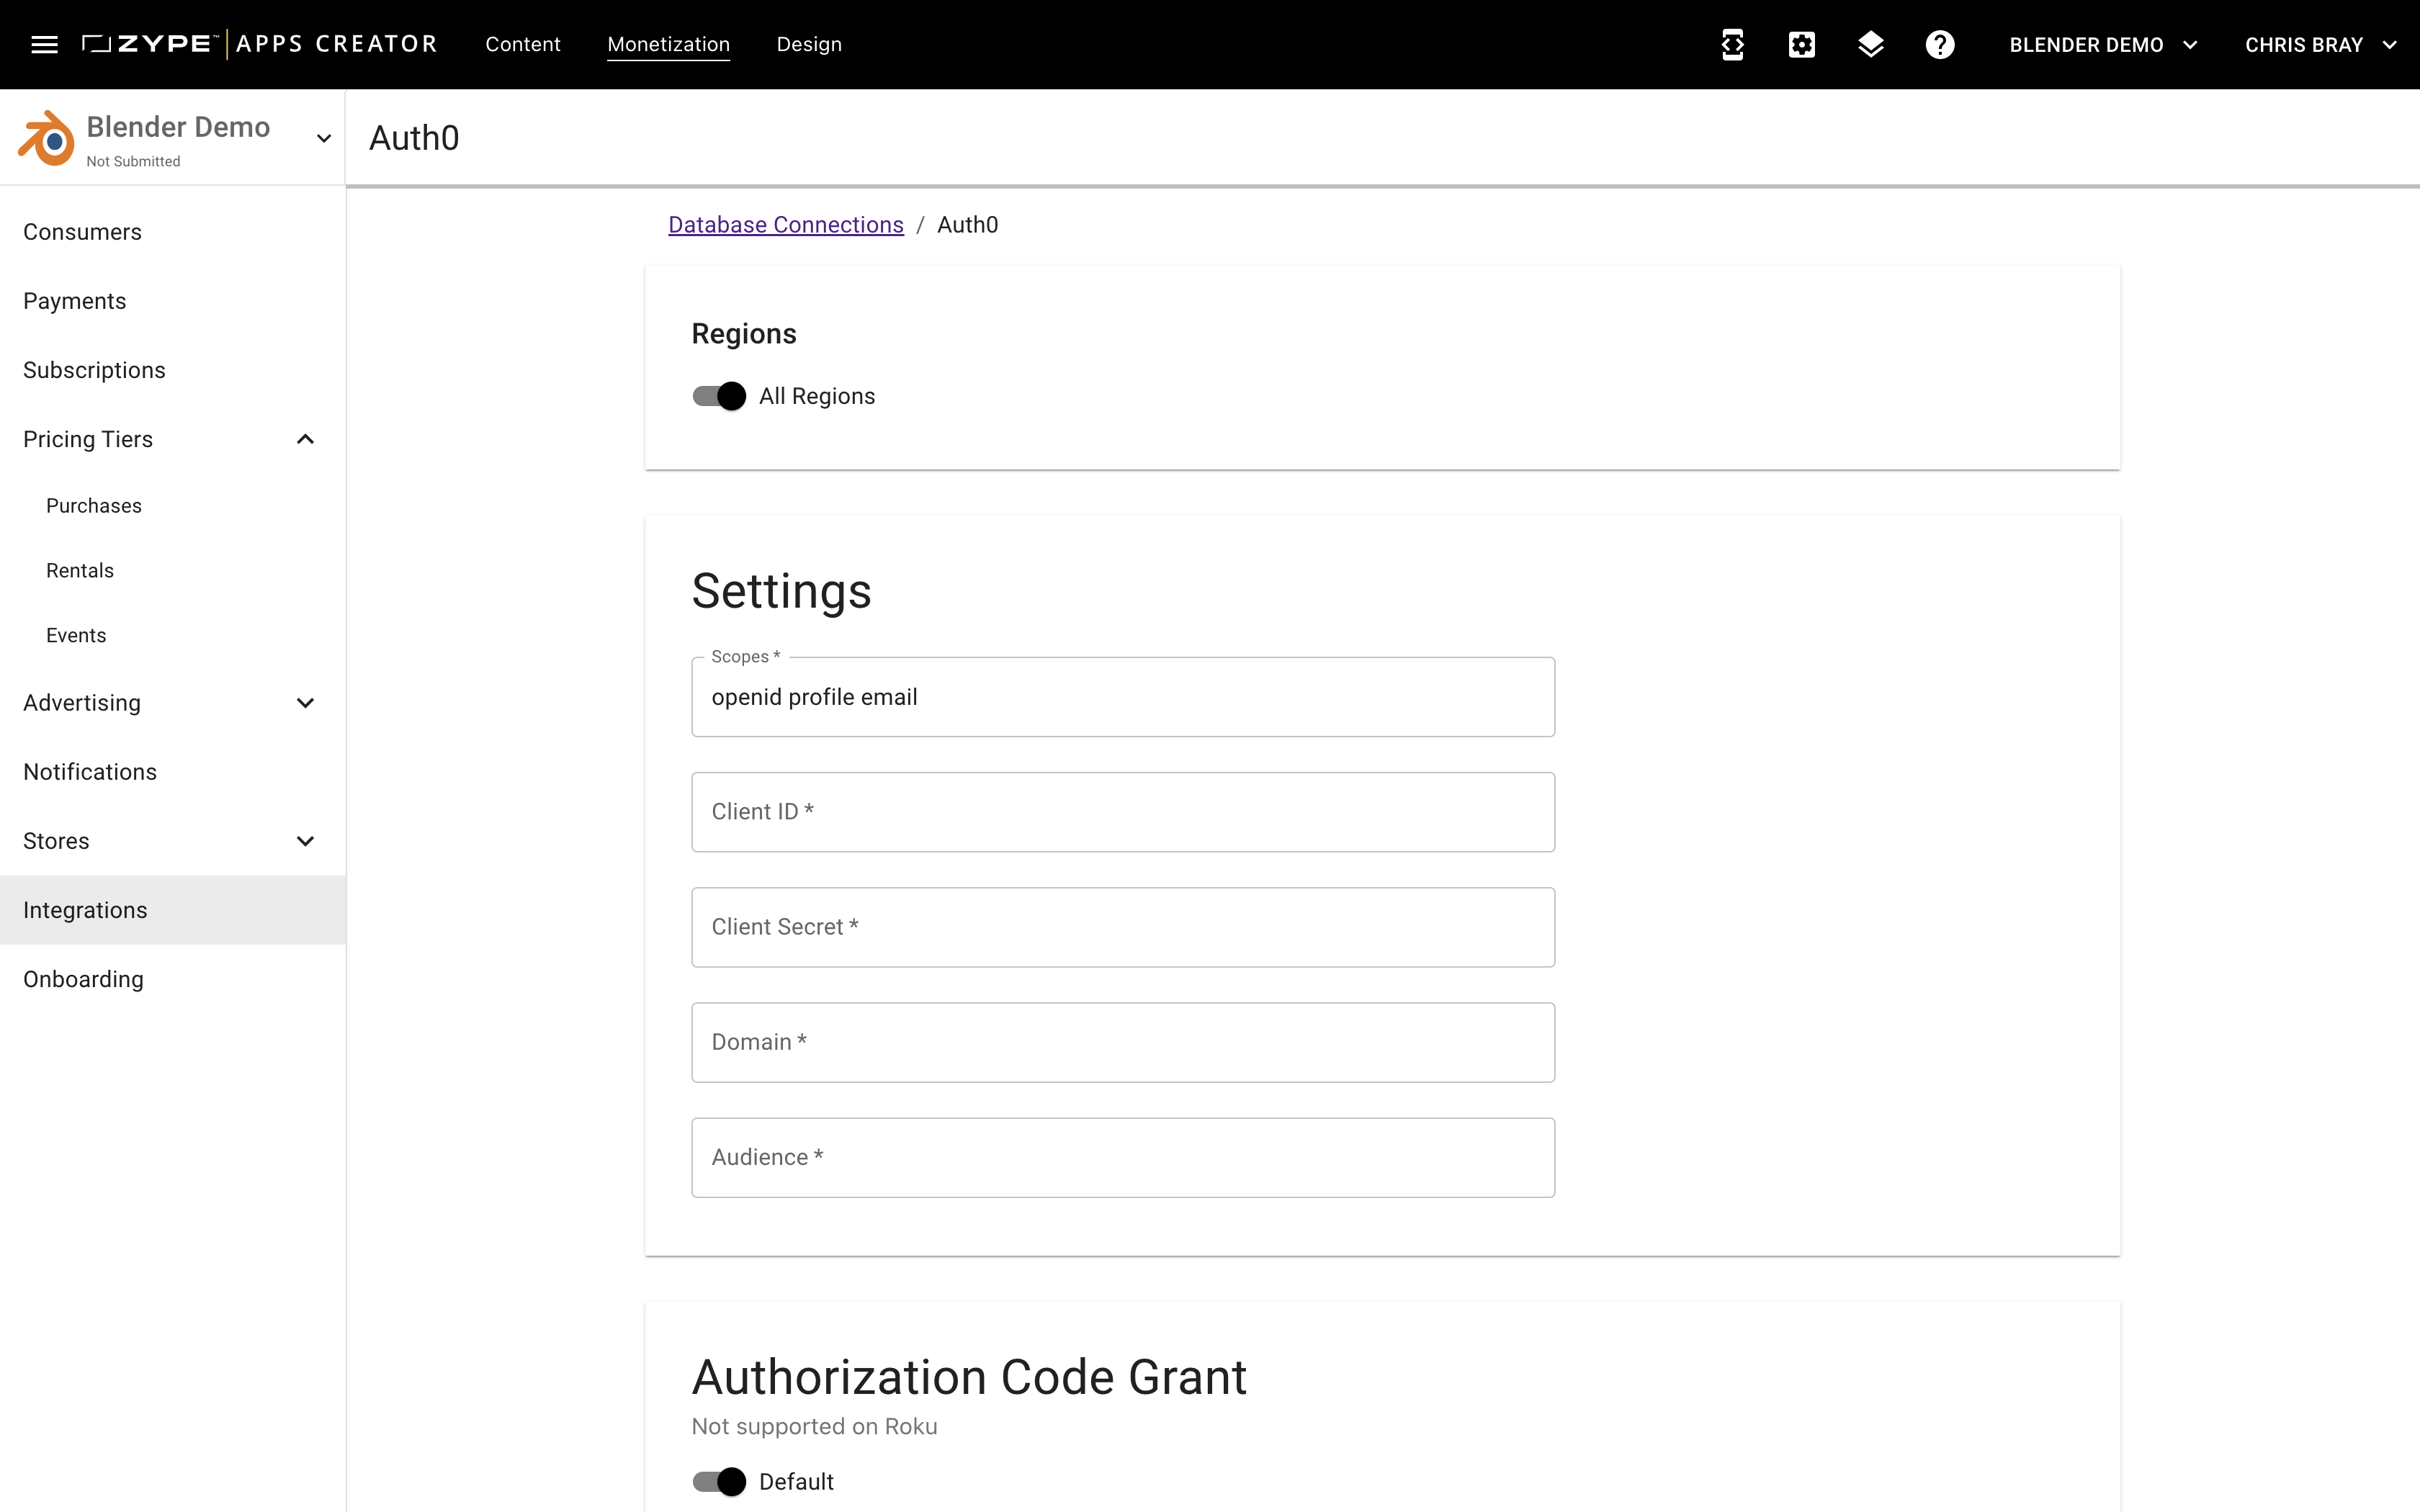Open Onboarding in the sidebar

point(173,979)
